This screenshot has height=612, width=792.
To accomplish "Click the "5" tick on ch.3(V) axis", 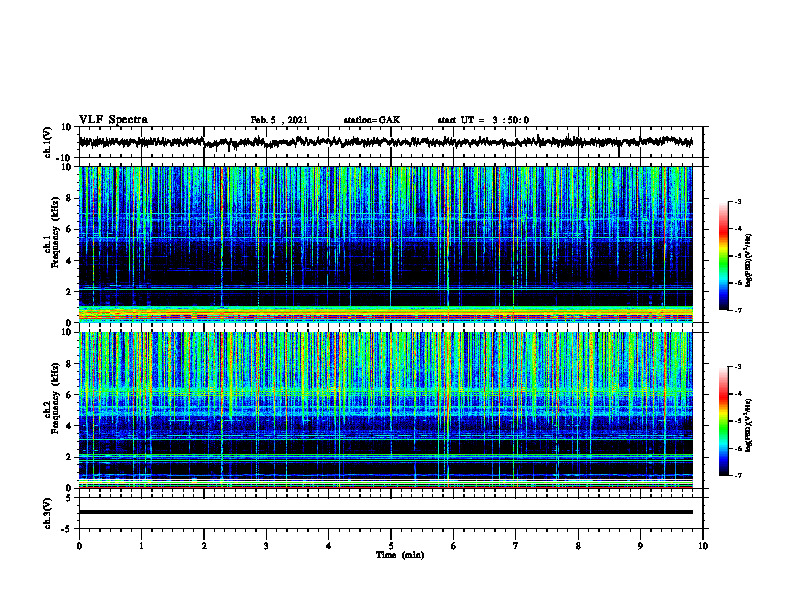I will pyautogui.click(x=69, y=498).
